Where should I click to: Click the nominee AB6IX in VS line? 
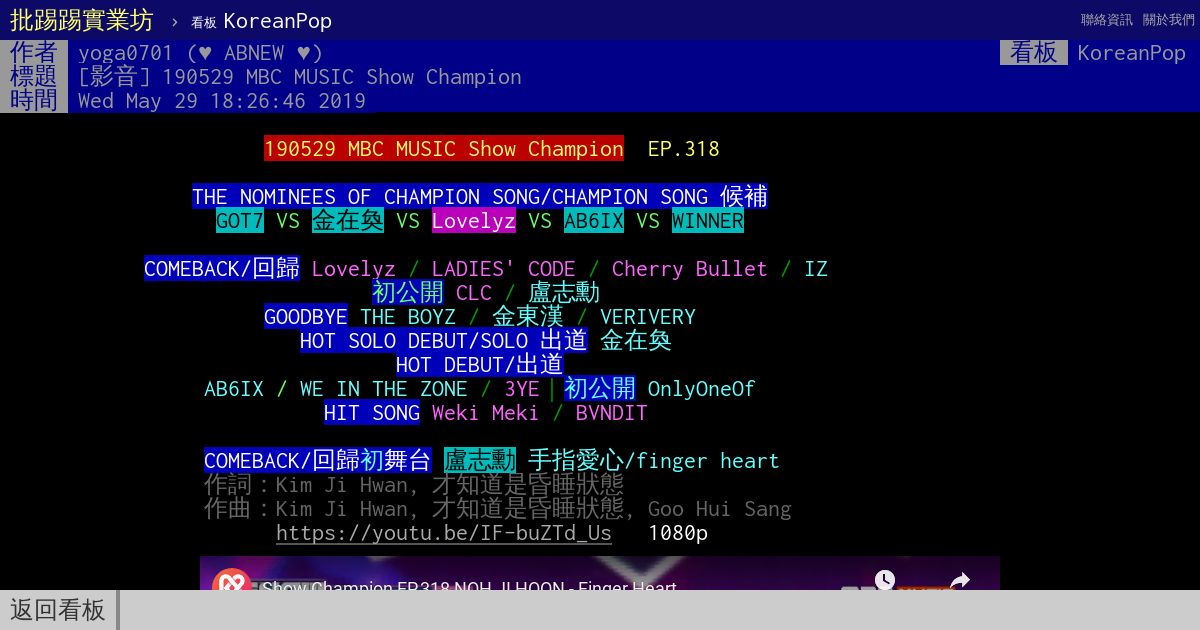point(594,221)
